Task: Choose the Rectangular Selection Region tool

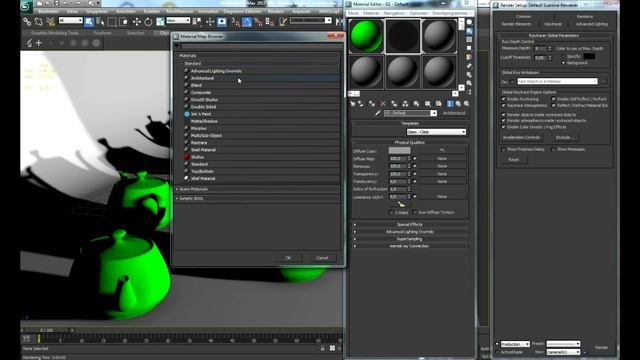Action: pos(112,21)
